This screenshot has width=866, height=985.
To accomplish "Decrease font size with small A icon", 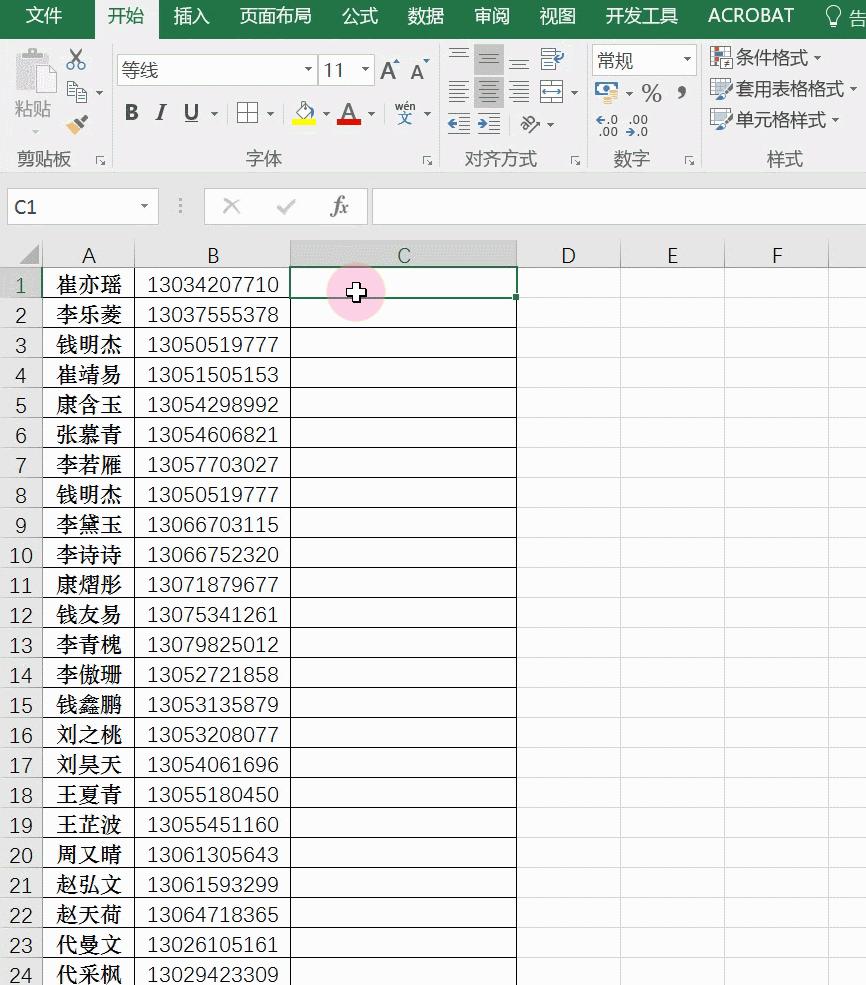I will coord(419,70).
